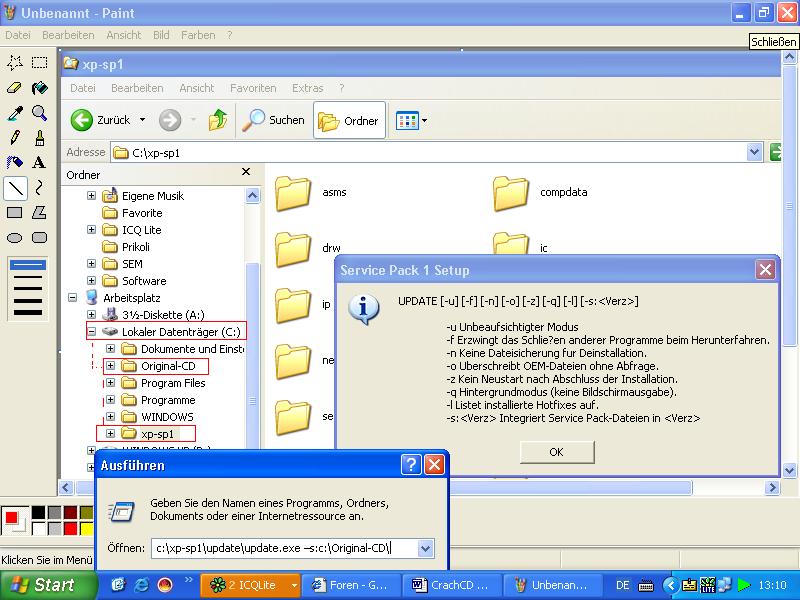Open Explorer's Extras menu
This screenshot has width=800, height=600.
308,88
